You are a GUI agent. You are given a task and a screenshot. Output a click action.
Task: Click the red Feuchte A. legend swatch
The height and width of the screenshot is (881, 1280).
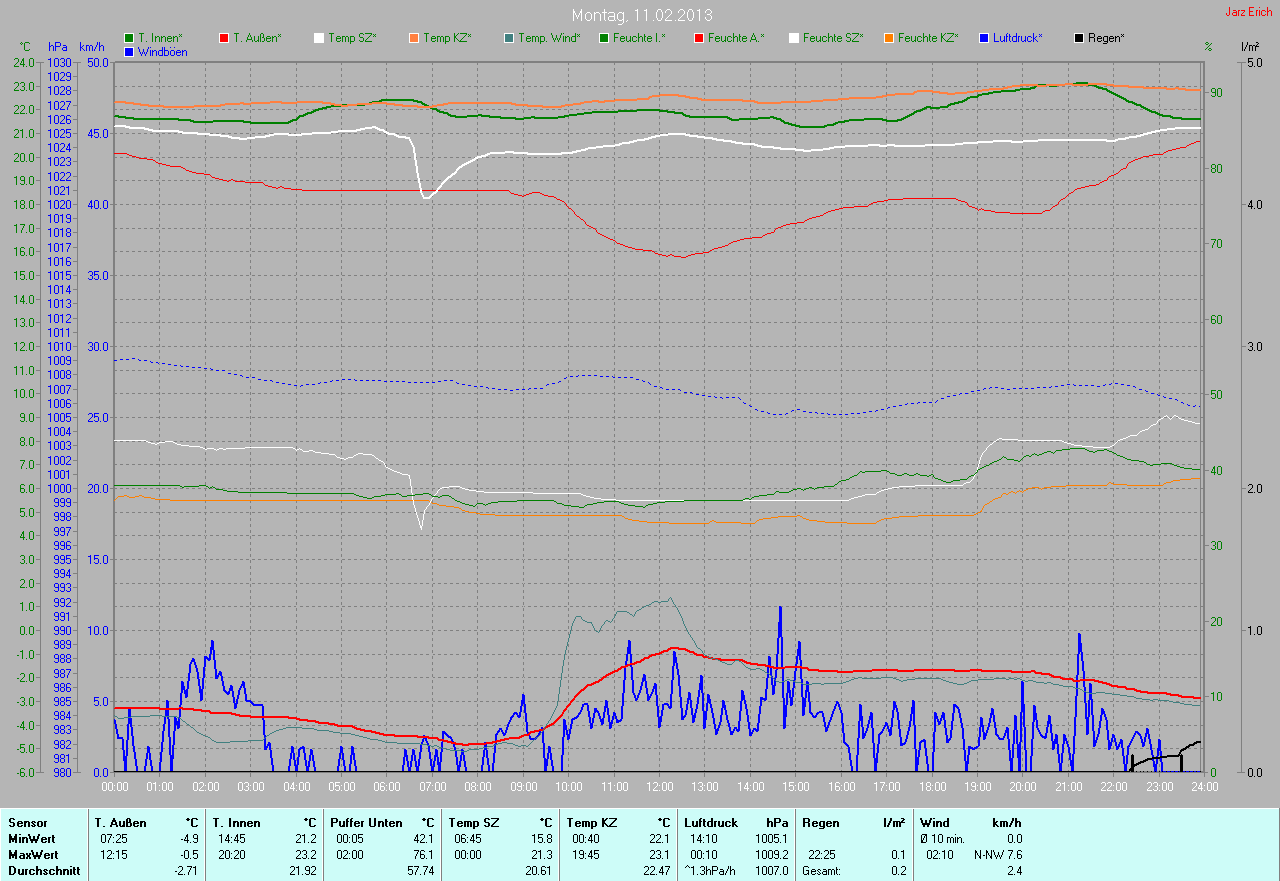click(x=699, y=38)
